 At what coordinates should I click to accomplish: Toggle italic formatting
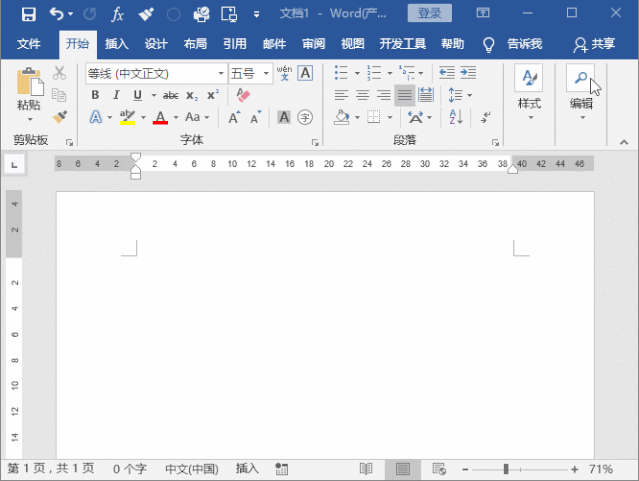(x=116, y=95)
